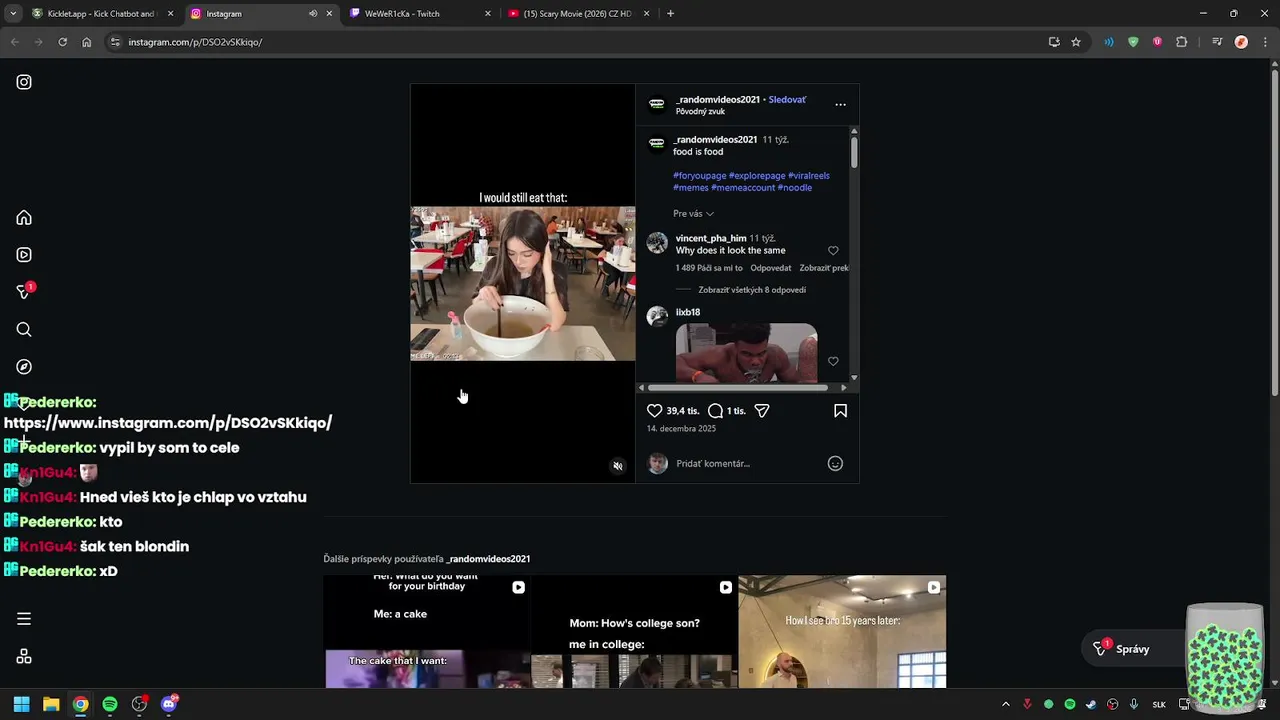
Task: Open hashtag #noodle
Action: (794, 188)
